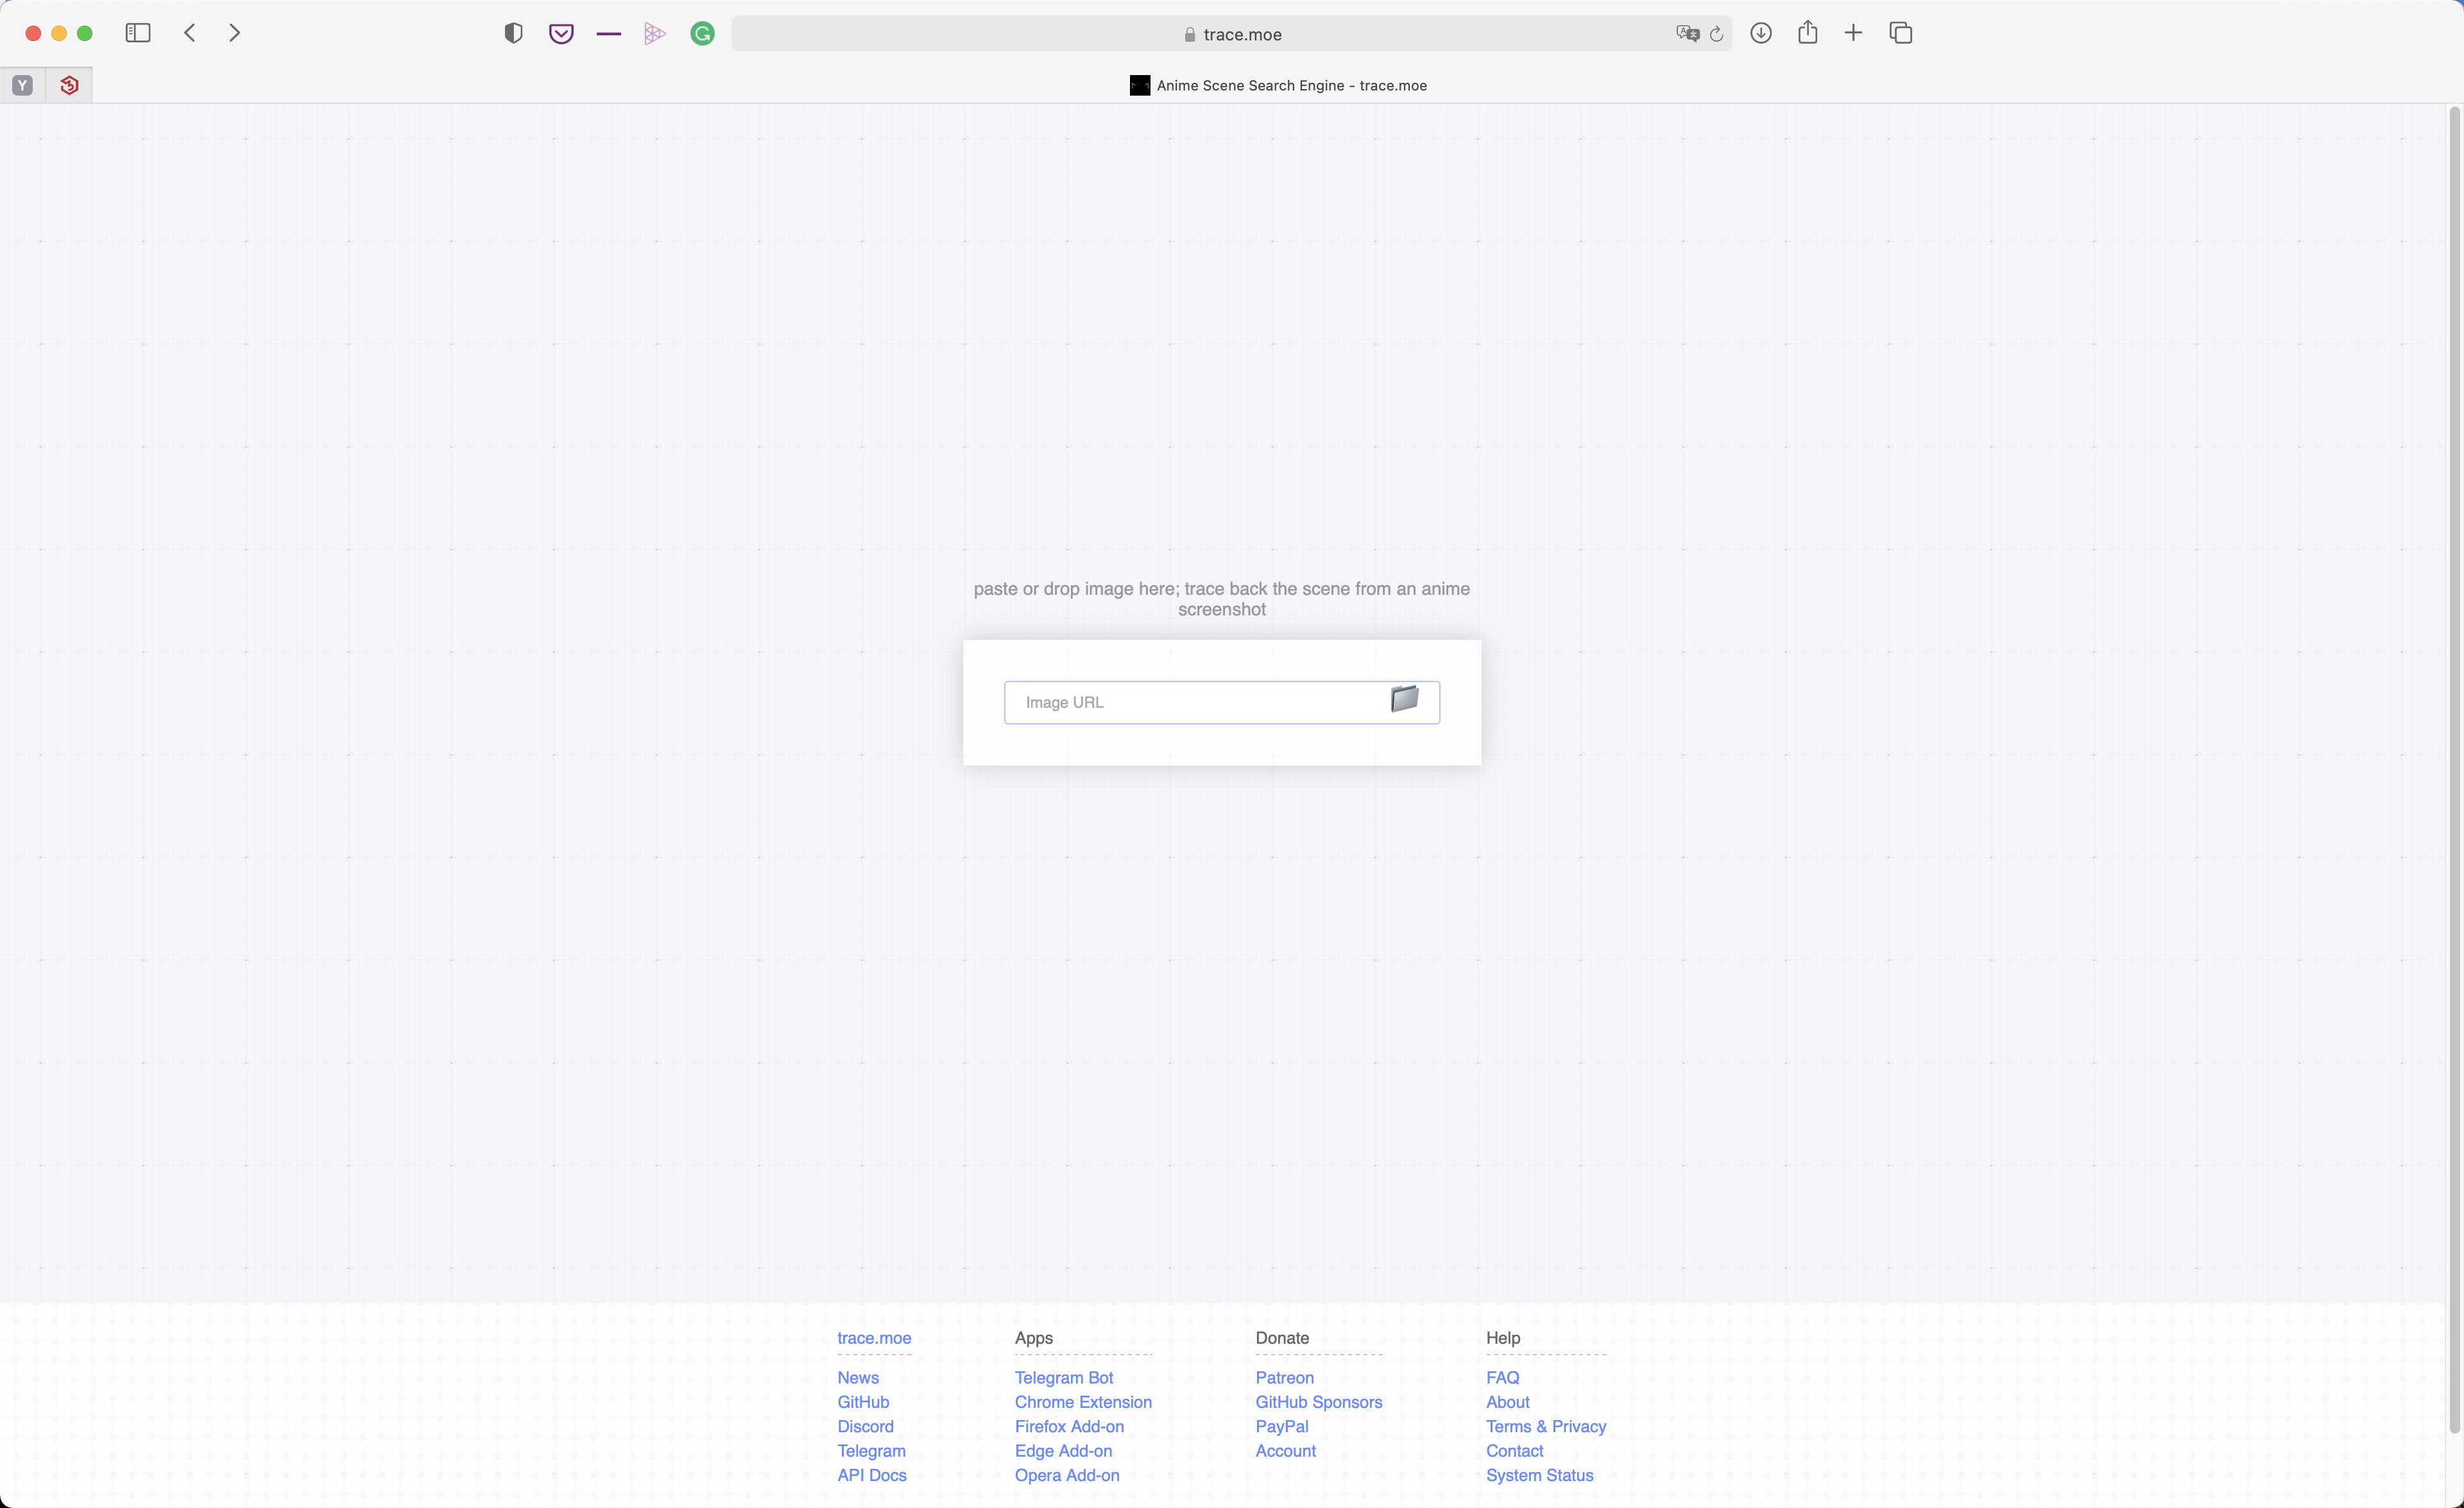Show the tab overview icon
Screen dimensions: 2464x1508
[x=1901, y=33]
